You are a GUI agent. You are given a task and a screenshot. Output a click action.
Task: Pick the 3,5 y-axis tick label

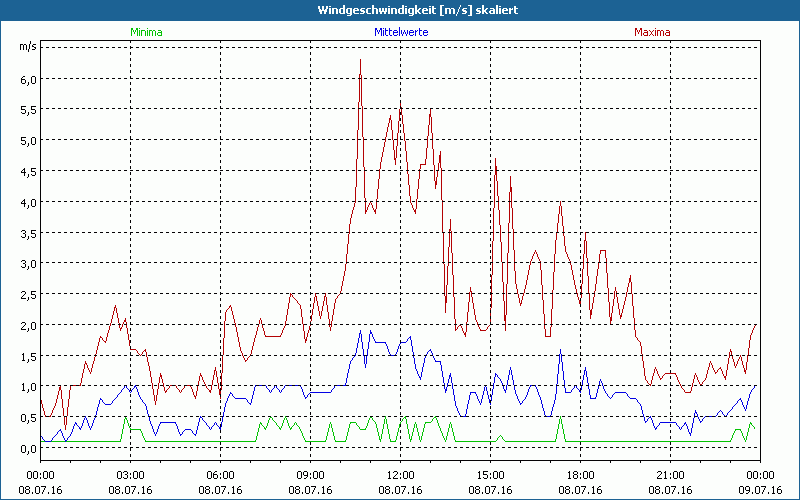28,233
